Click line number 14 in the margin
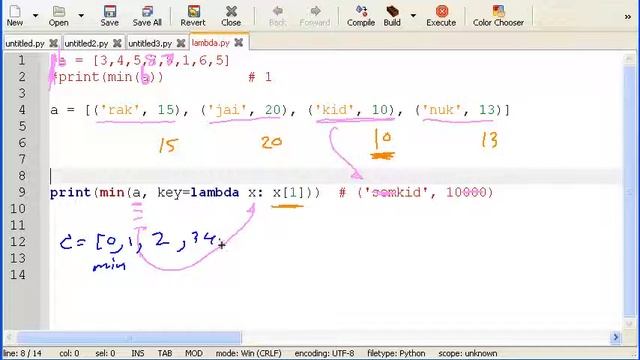640x360 pixels. pyautogui.click(x=18, y=275)
